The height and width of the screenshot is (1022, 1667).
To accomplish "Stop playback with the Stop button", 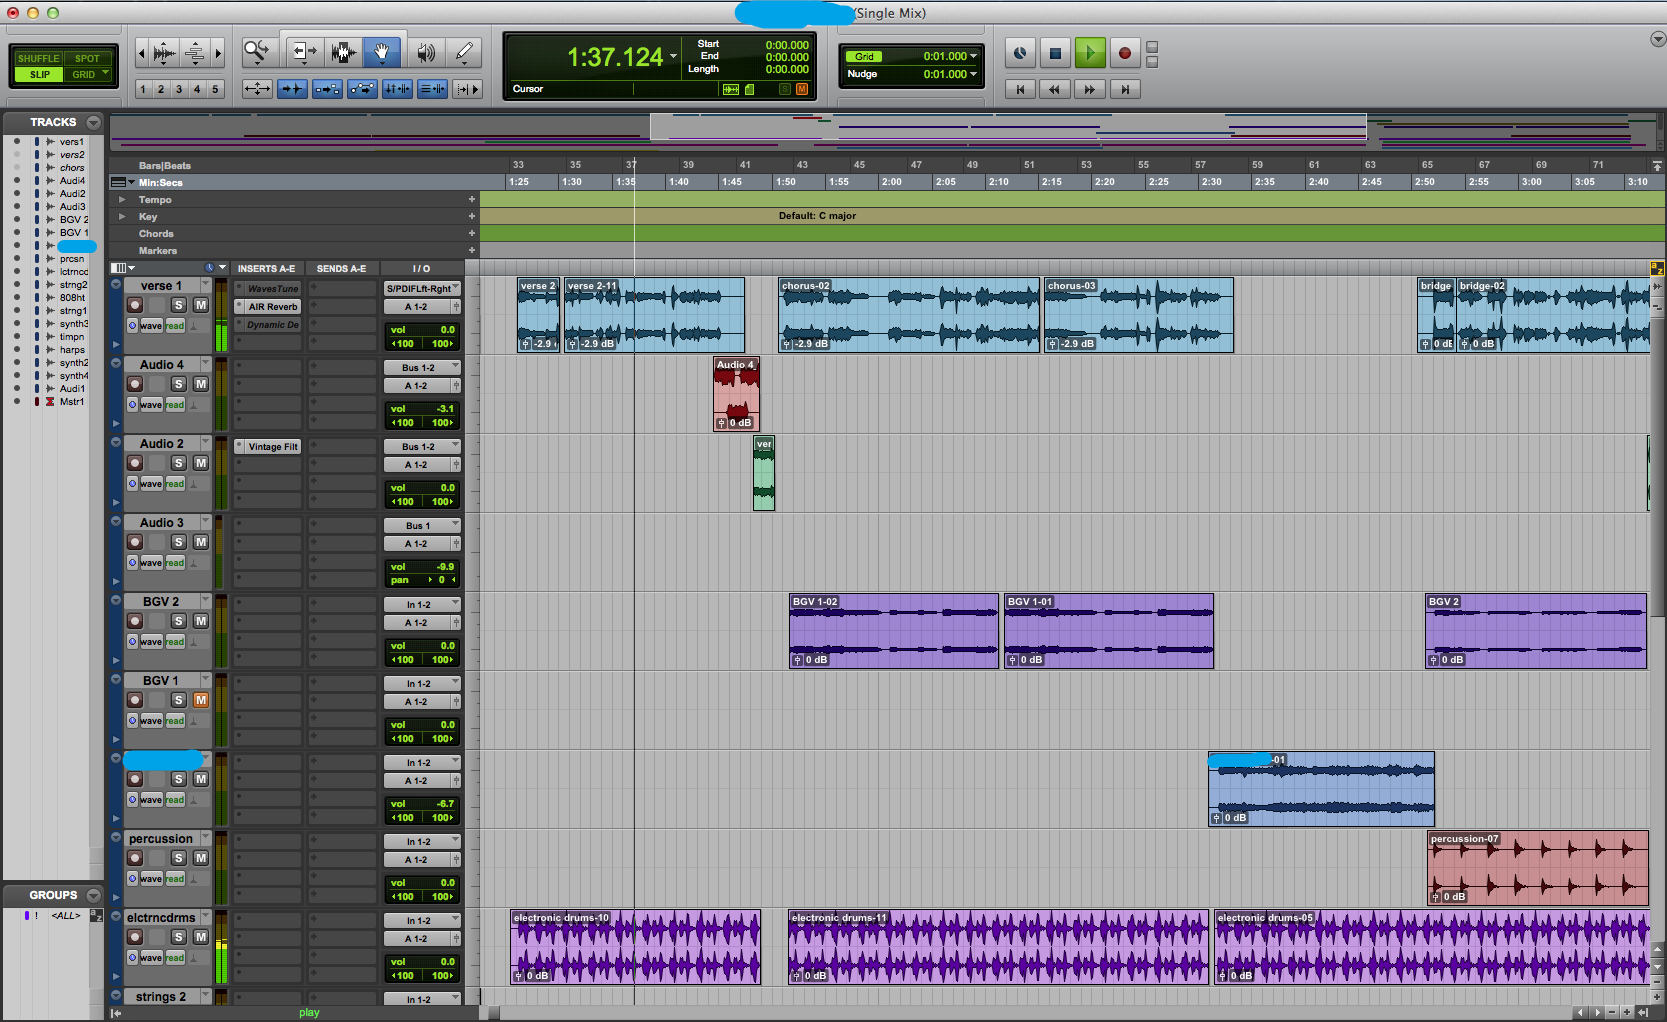I will pos(1055,53).
